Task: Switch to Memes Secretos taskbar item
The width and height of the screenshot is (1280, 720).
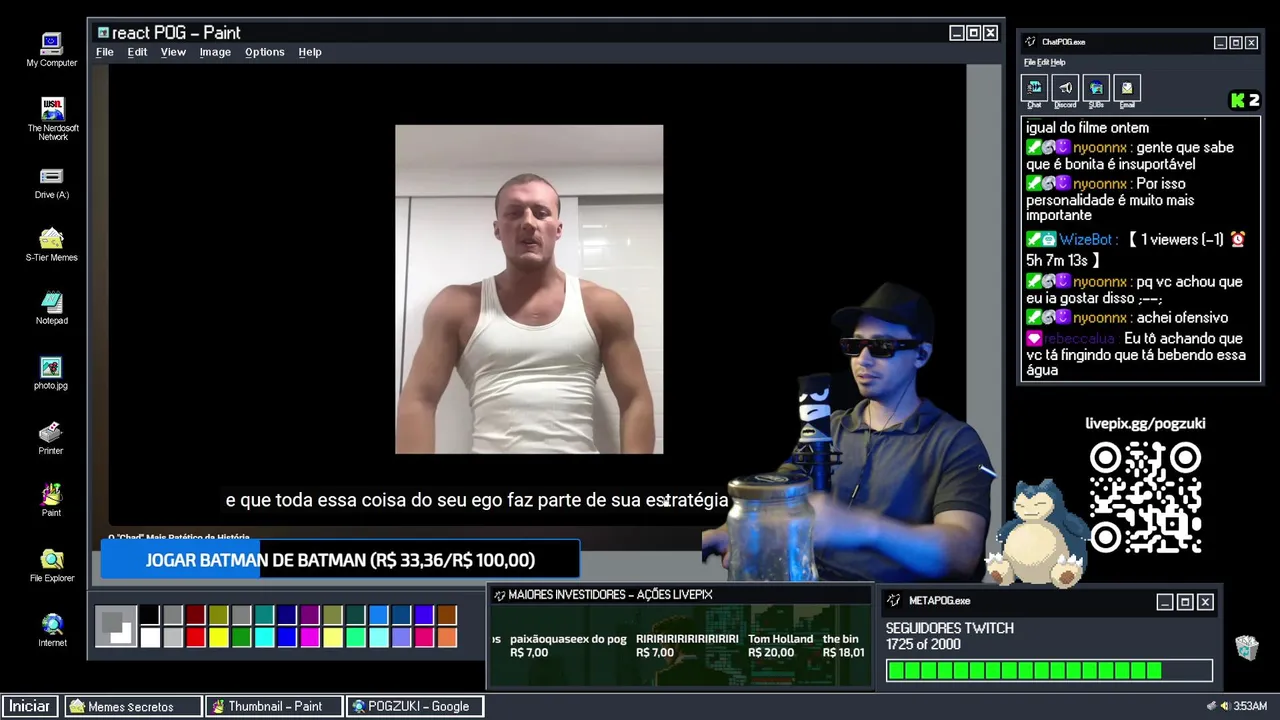Action: pyautogui.click(x=134, y=706)
